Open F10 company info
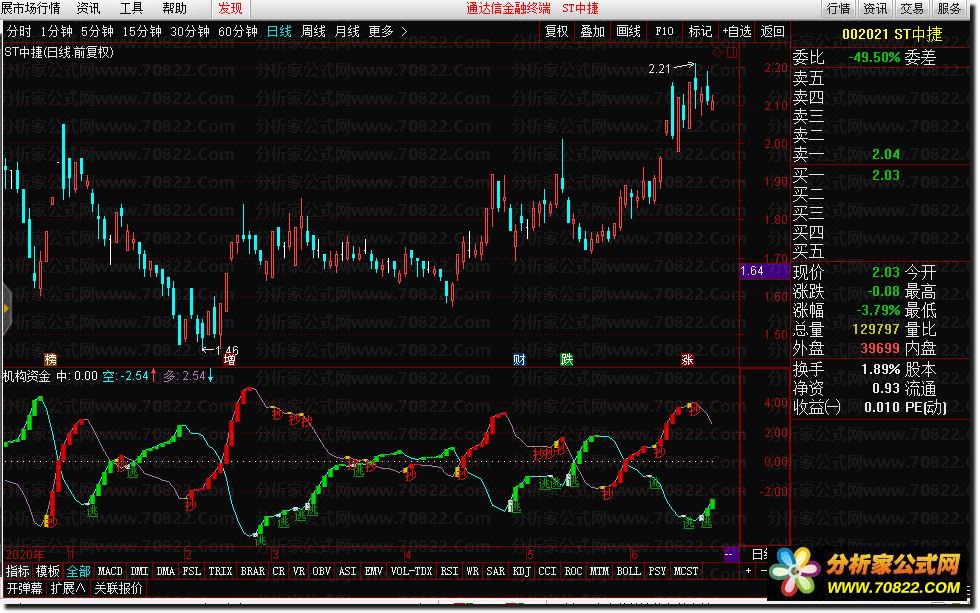The image size is (980, 613). [x=664, y=31]
